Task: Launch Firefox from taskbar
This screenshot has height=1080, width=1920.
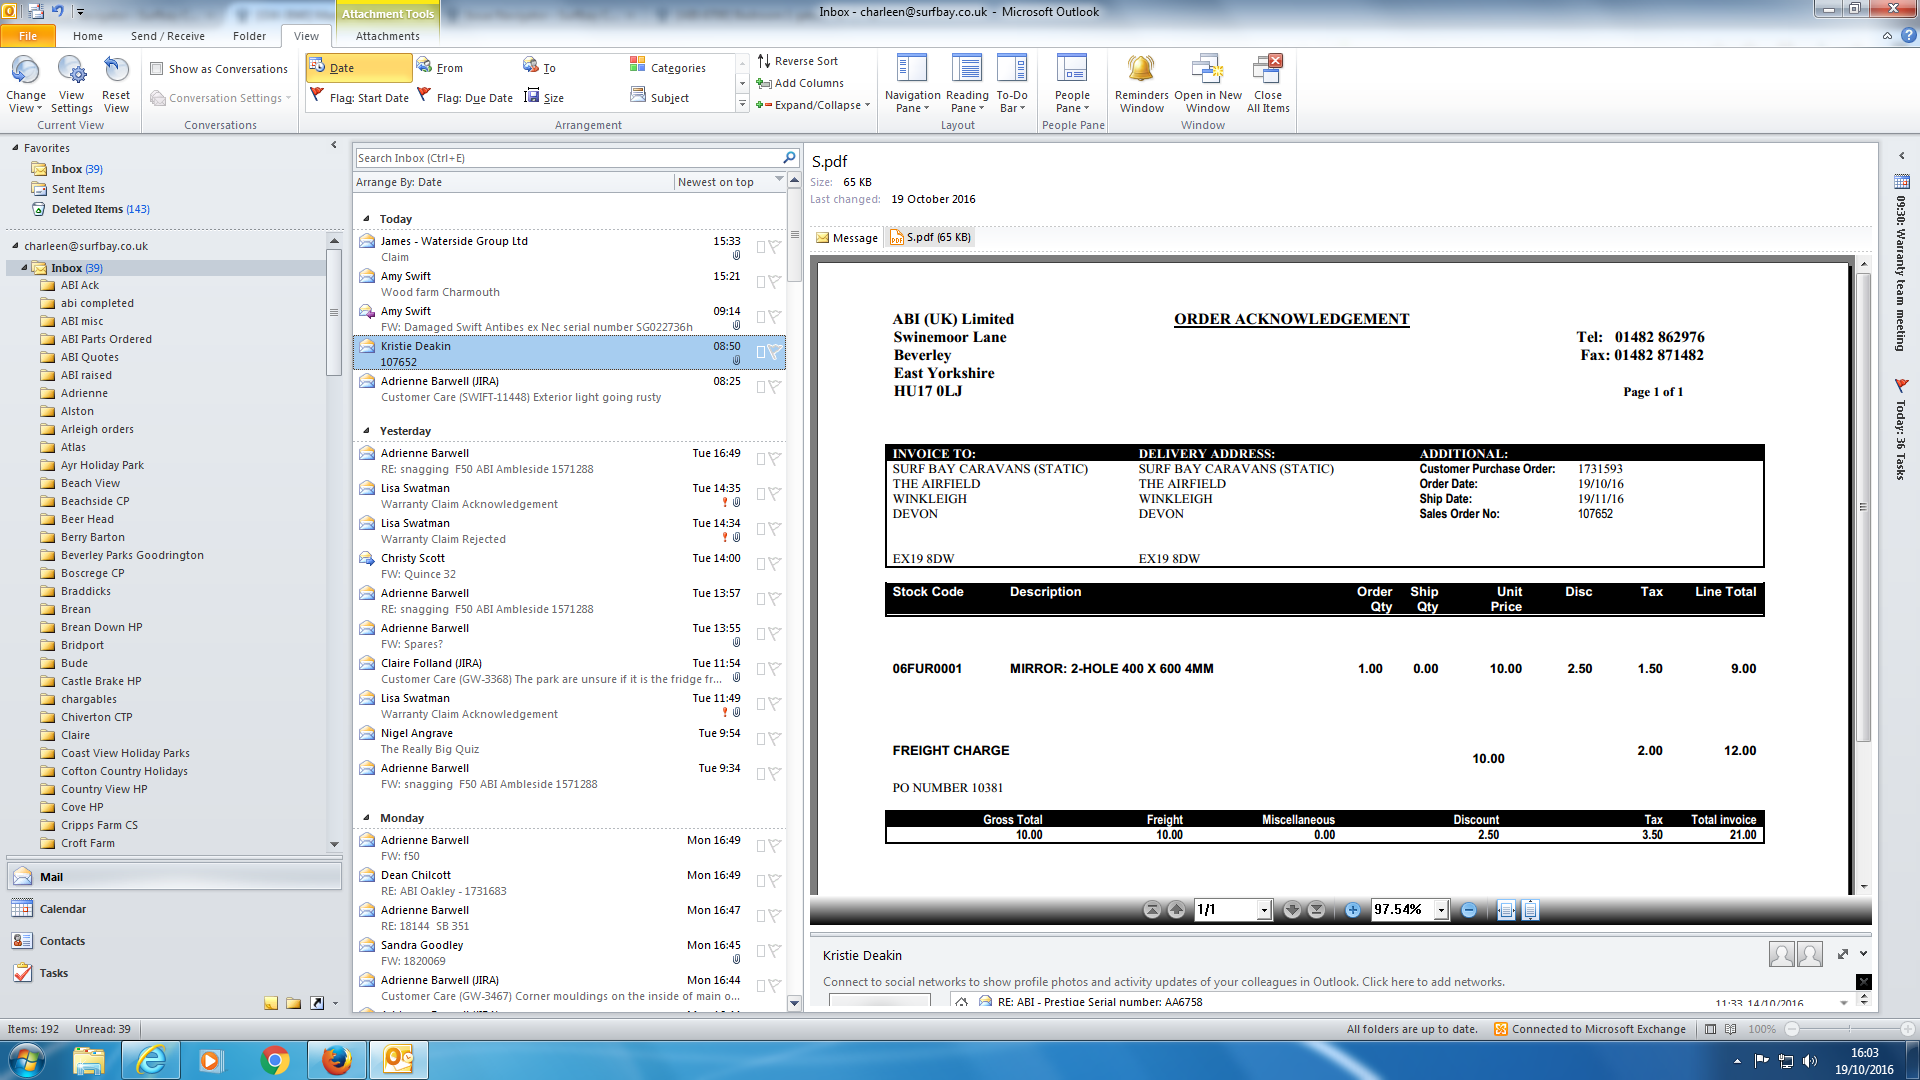Action: click(x=336, y=1060)
